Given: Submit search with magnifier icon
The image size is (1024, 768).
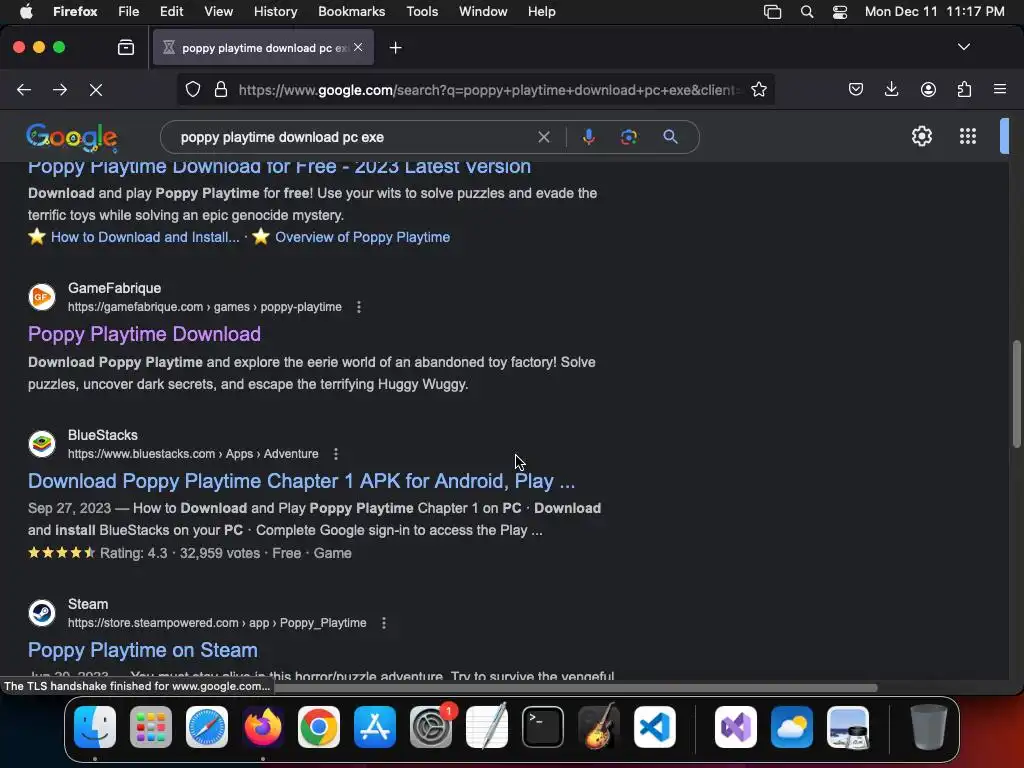Looking at the screenshot, I should 670,136.
